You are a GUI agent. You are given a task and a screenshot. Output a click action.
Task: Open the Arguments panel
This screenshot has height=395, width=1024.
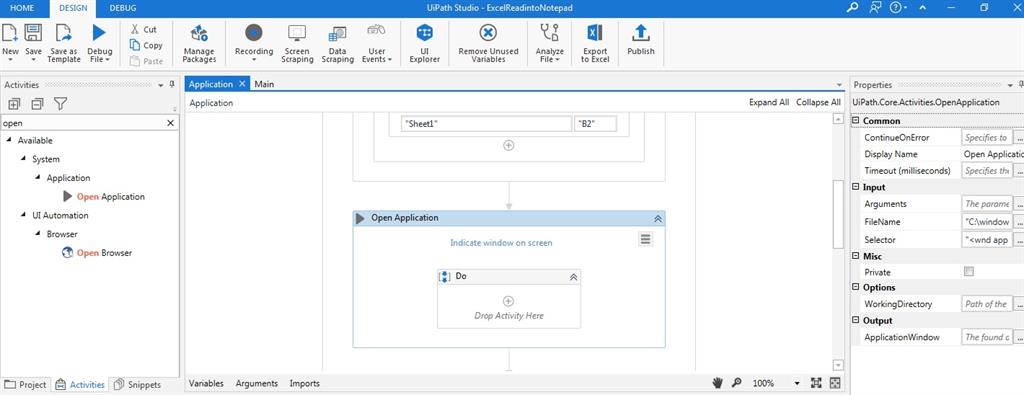tap(257, 383)
